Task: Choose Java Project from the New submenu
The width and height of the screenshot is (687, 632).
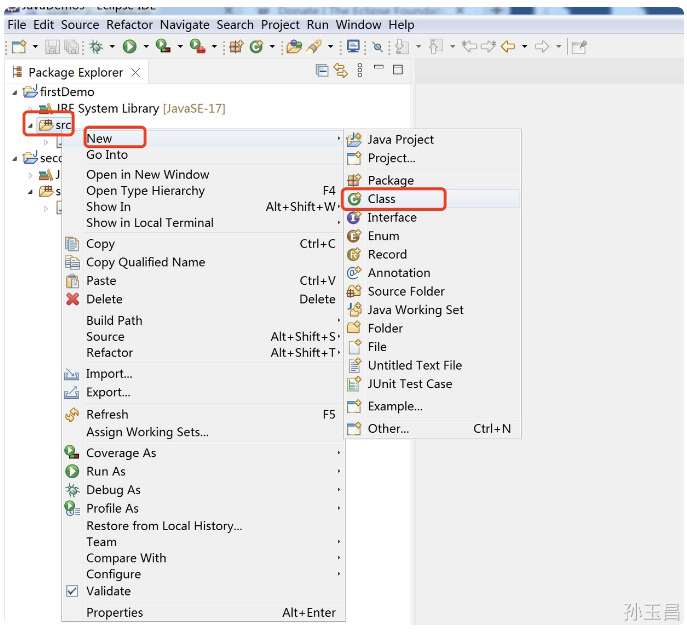Action: point(433,139)
